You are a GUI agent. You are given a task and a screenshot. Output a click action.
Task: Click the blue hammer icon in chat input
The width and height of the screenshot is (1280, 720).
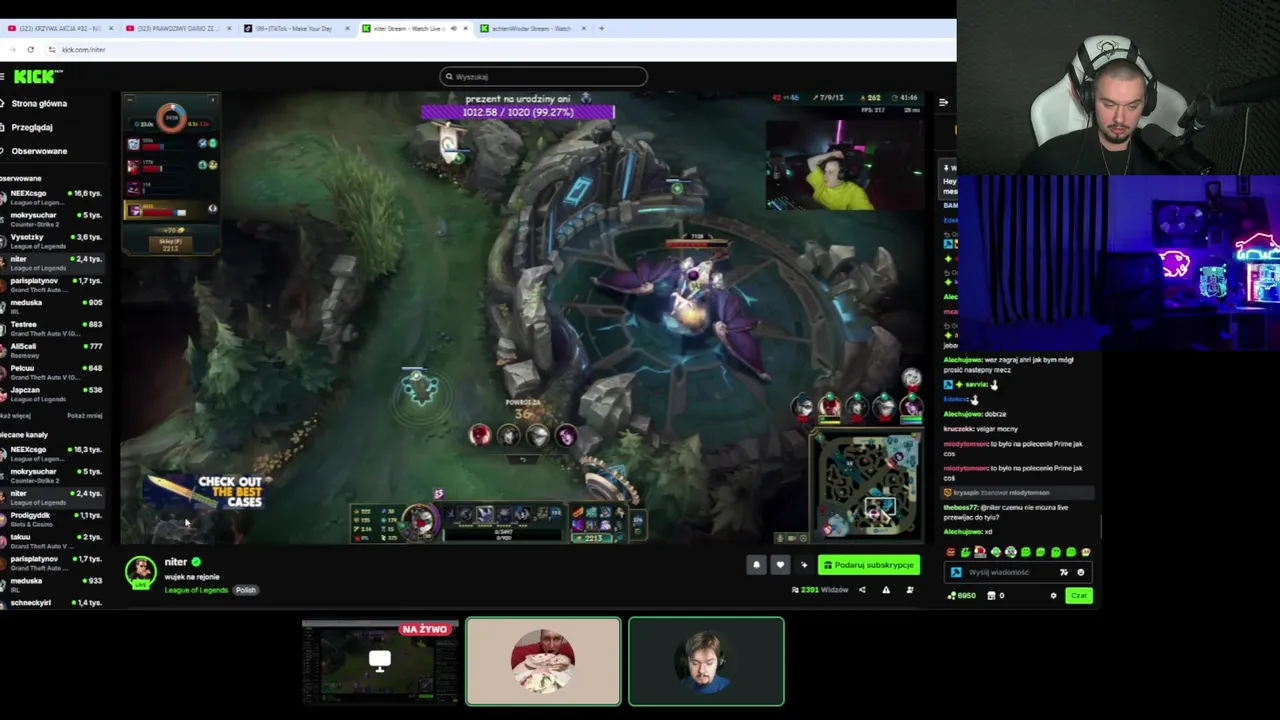[956, 572]
